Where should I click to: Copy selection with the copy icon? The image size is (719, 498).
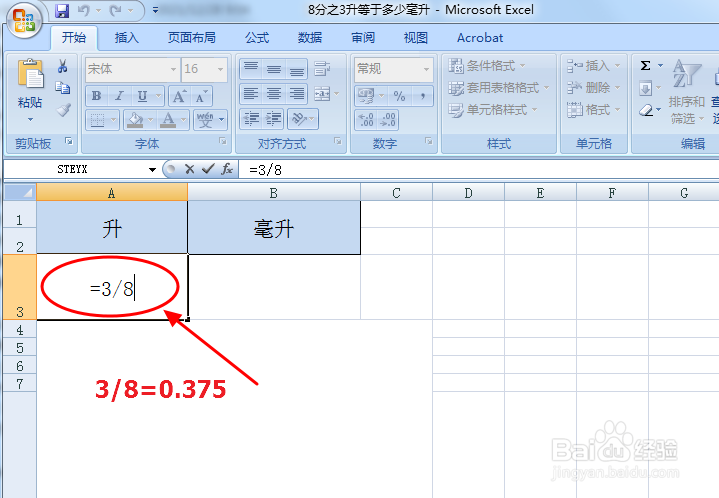63,87
